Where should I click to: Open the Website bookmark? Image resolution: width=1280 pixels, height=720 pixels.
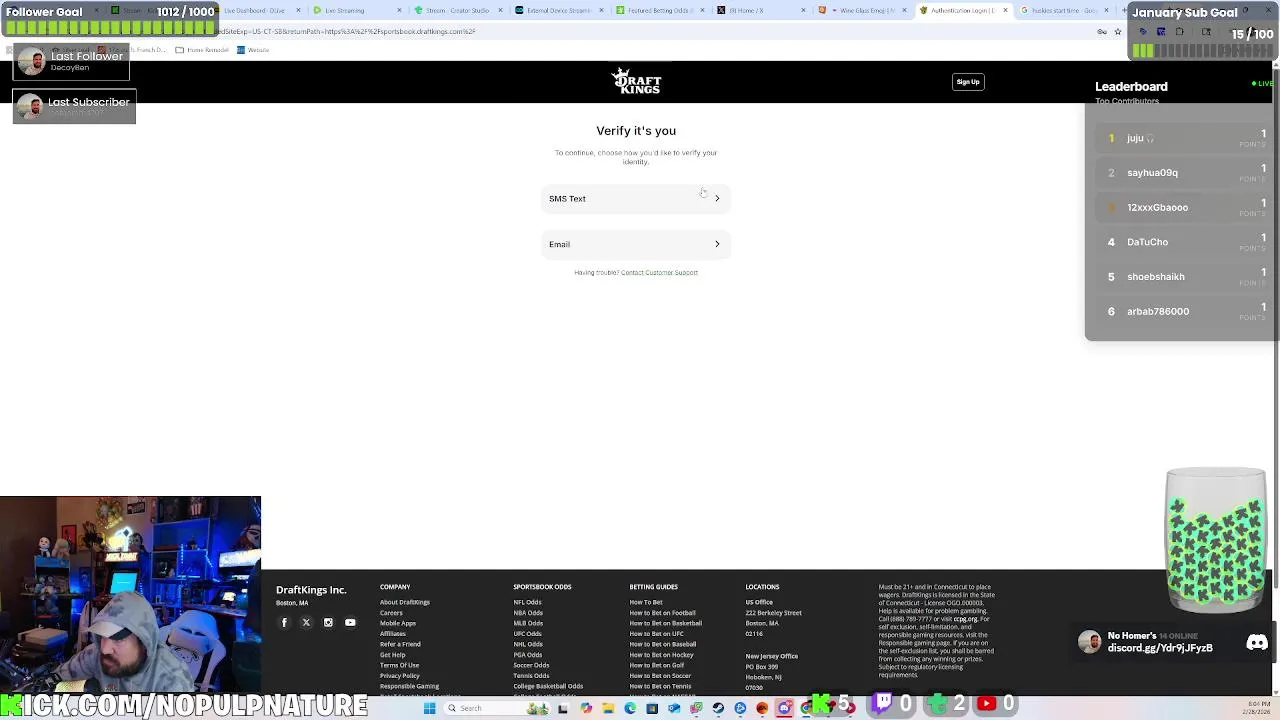coord(253,50)
